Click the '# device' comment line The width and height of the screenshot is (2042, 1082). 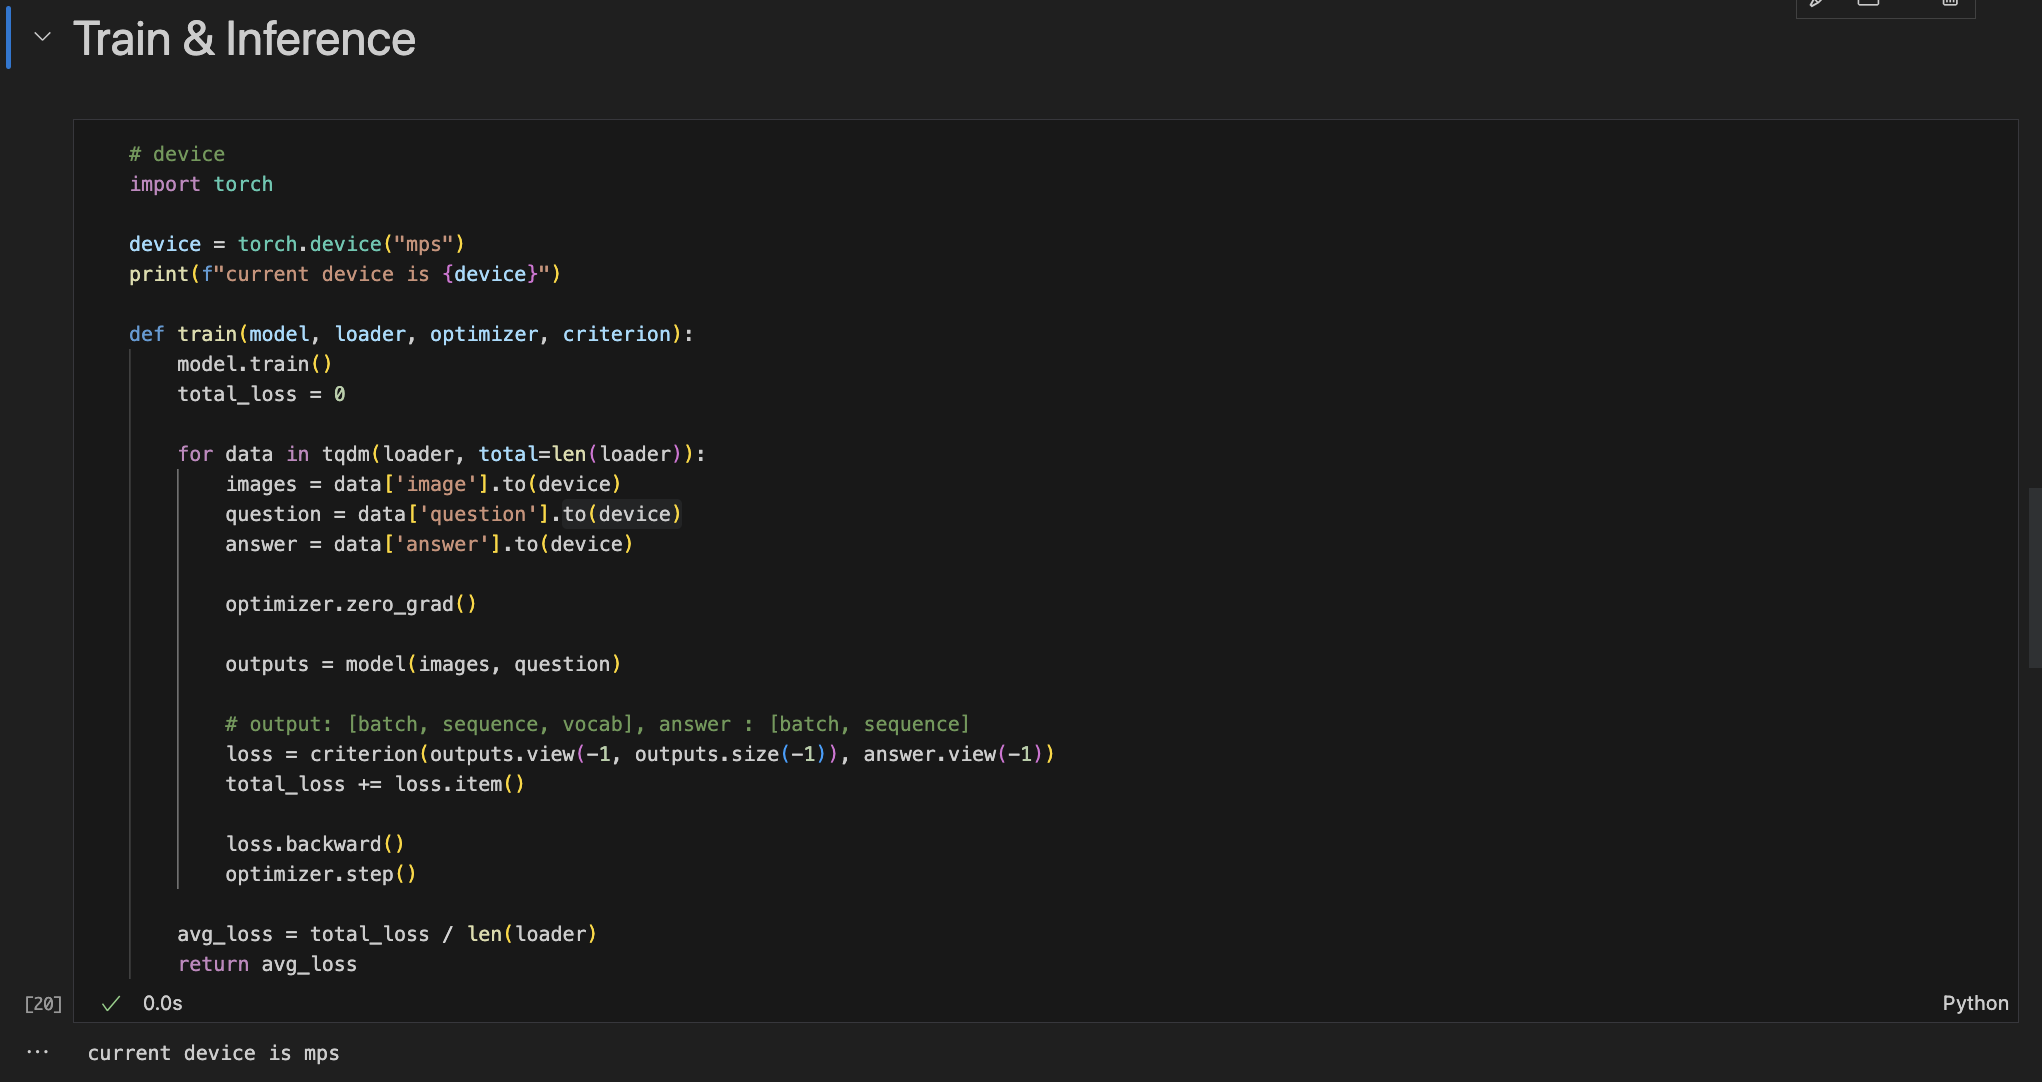[x=177, y=154]
